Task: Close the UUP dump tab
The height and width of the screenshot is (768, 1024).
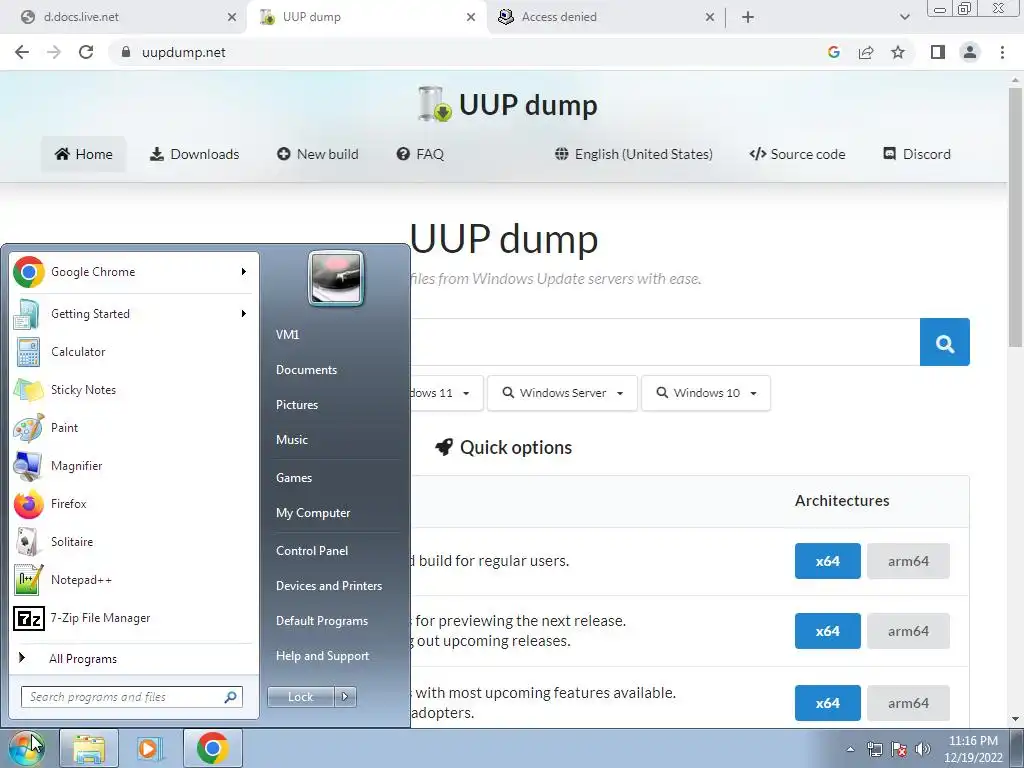Action: (471, 17)
